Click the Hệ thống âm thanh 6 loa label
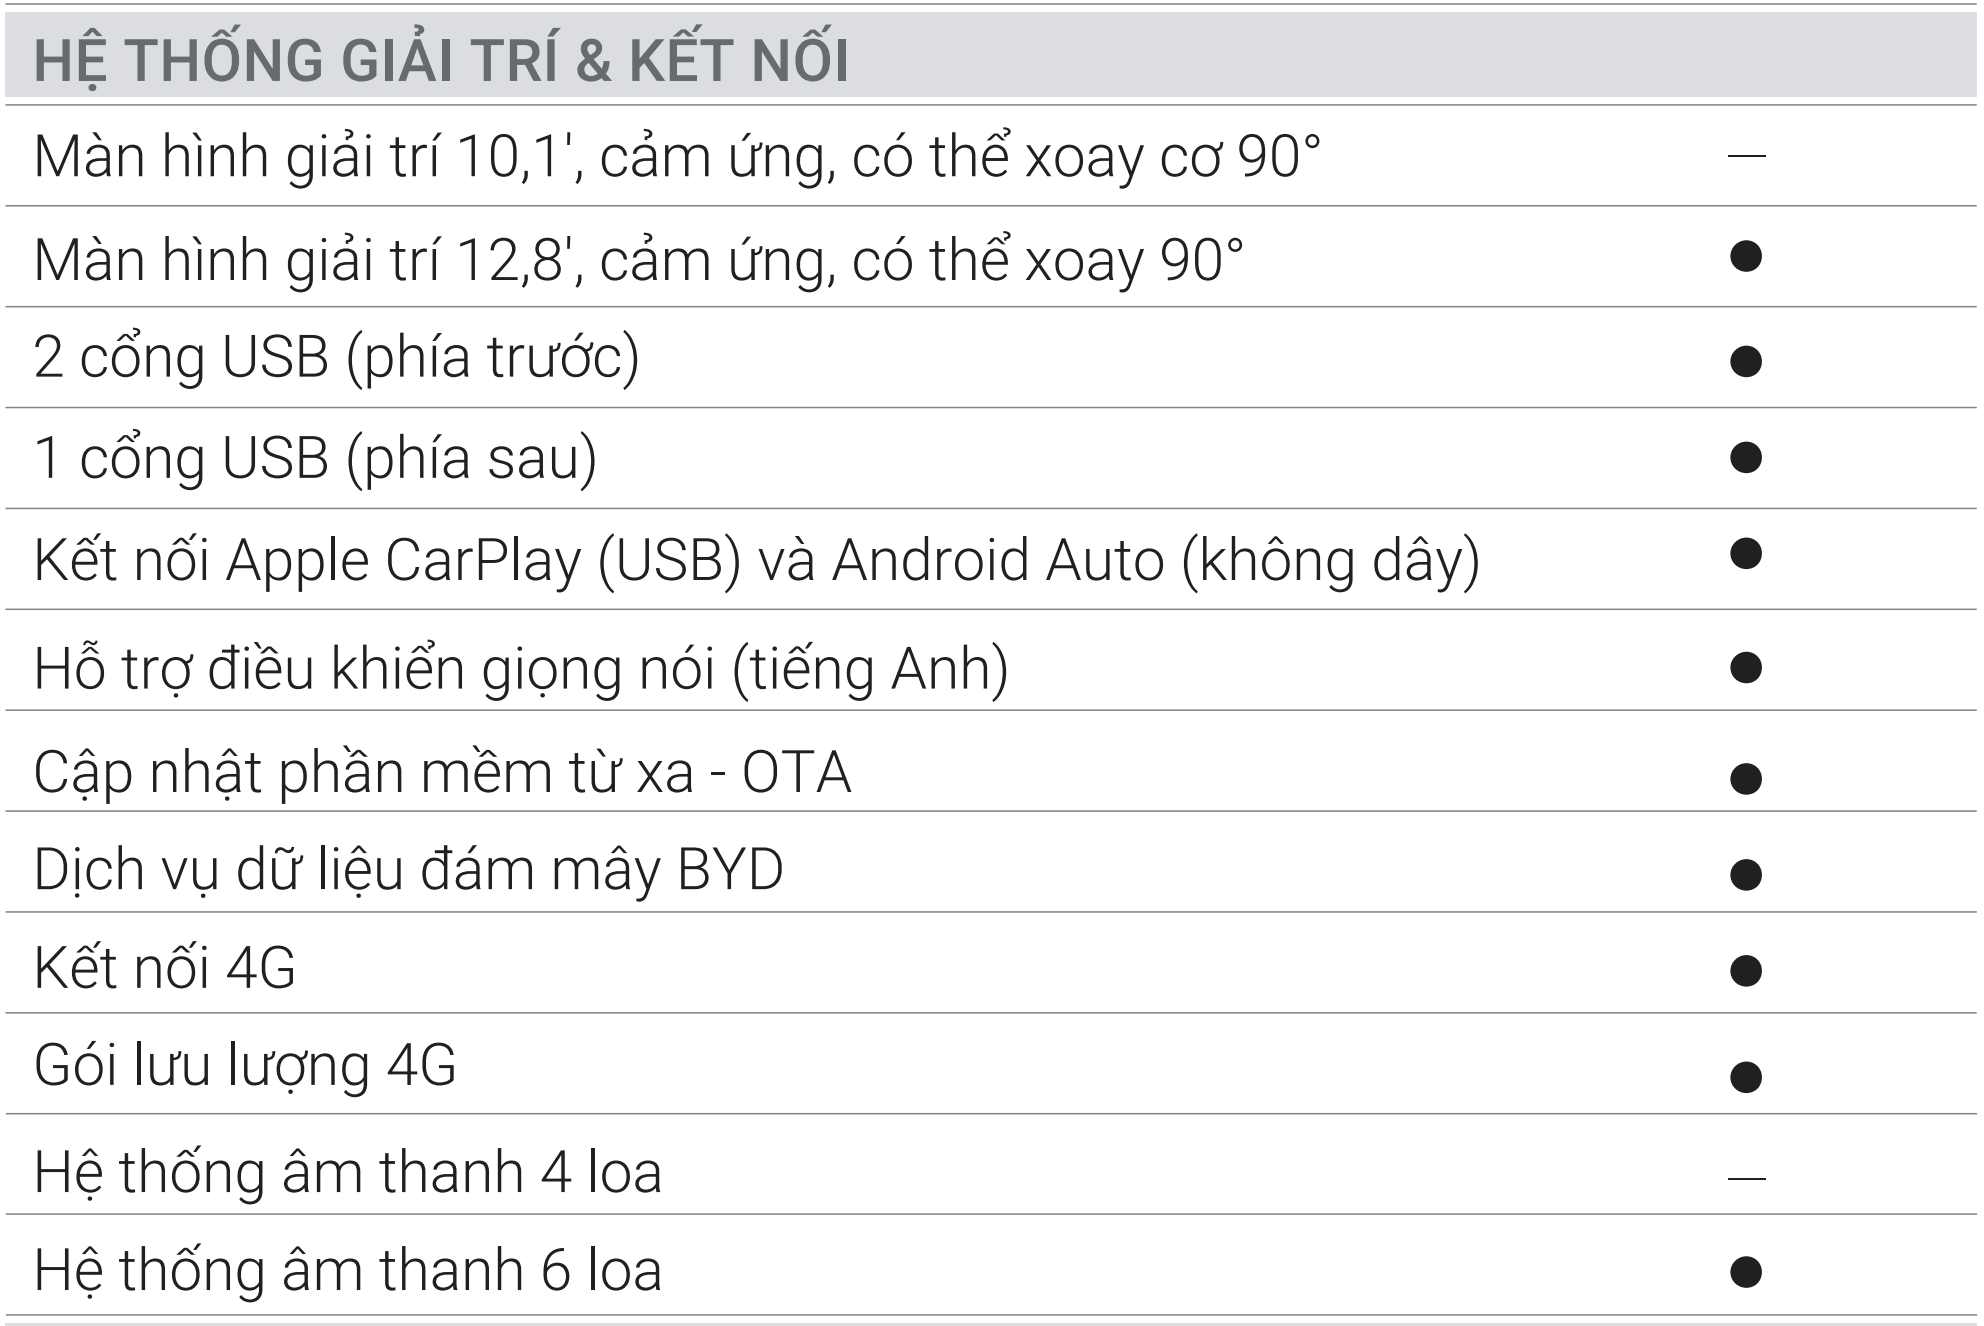 tap(348, 1270)
